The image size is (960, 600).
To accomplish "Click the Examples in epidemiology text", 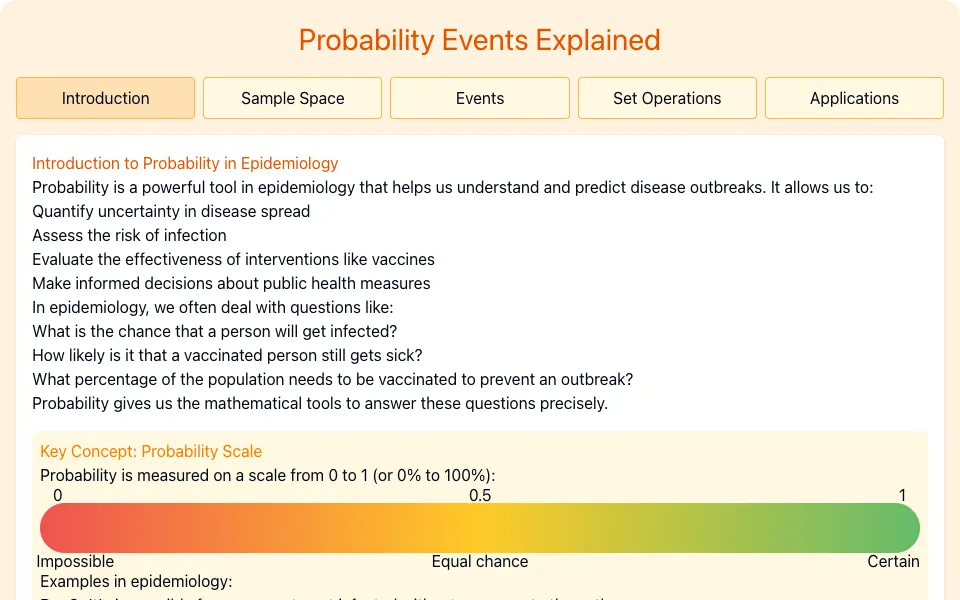I will (136, 581).
